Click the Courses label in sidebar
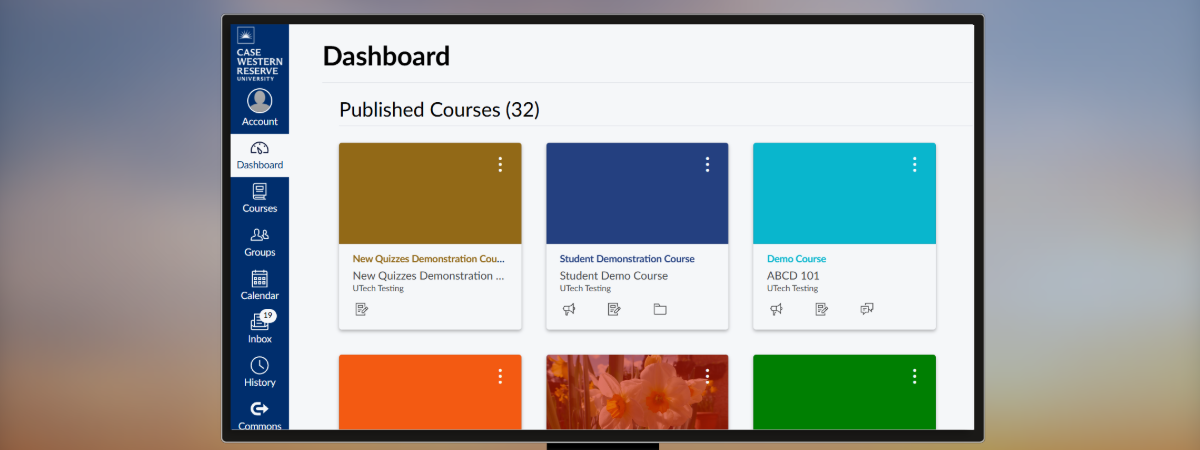 pos(260,209)
